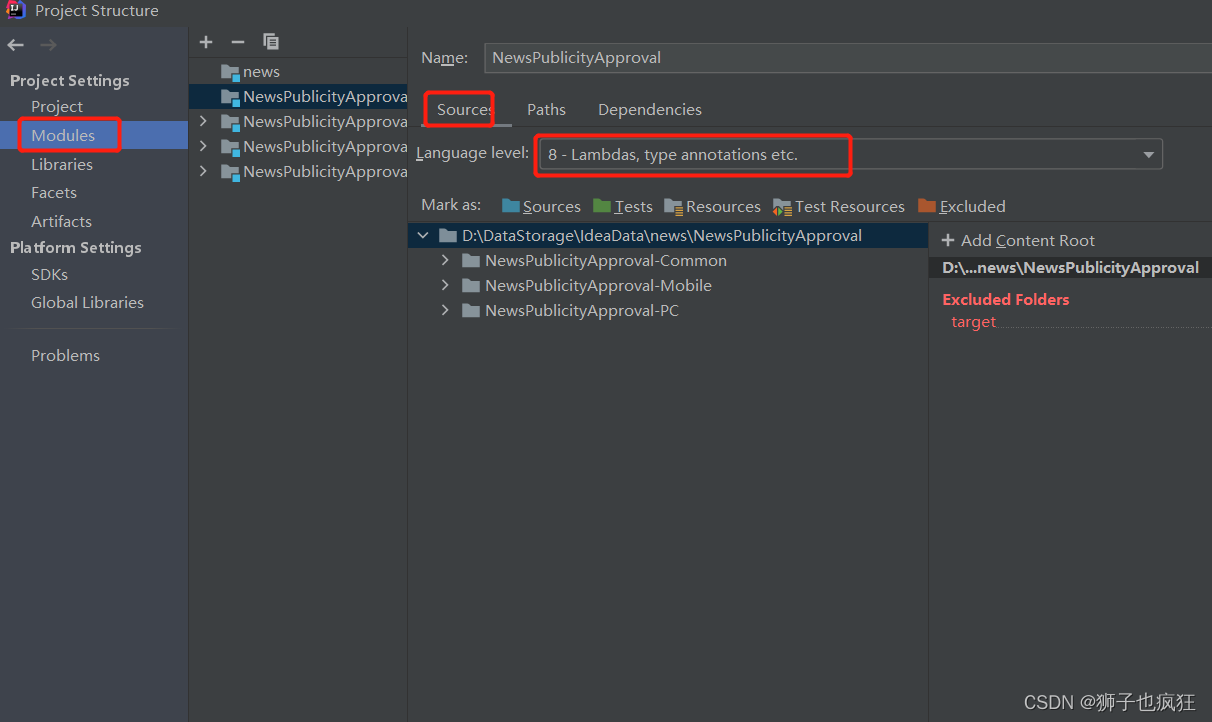Screen dimensions: 1212x722
Task: Click Add Content Root button
Action: point(1018,241)
